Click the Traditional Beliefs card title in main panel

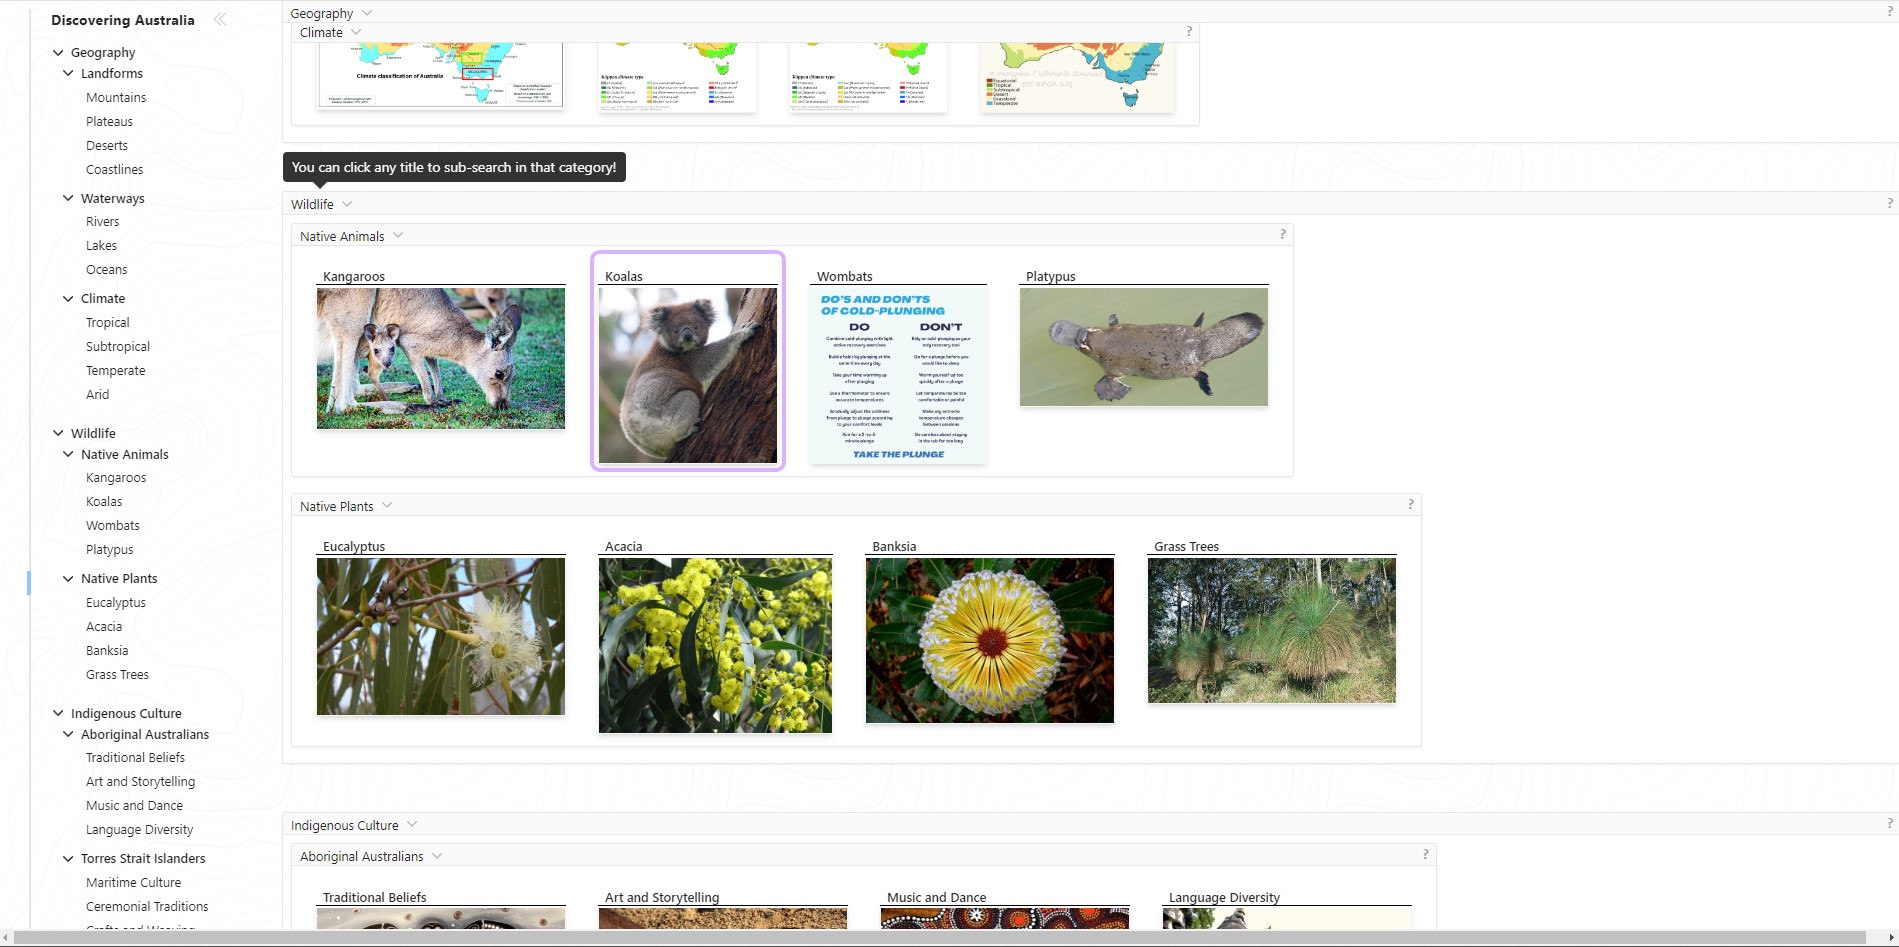point(375,897)
